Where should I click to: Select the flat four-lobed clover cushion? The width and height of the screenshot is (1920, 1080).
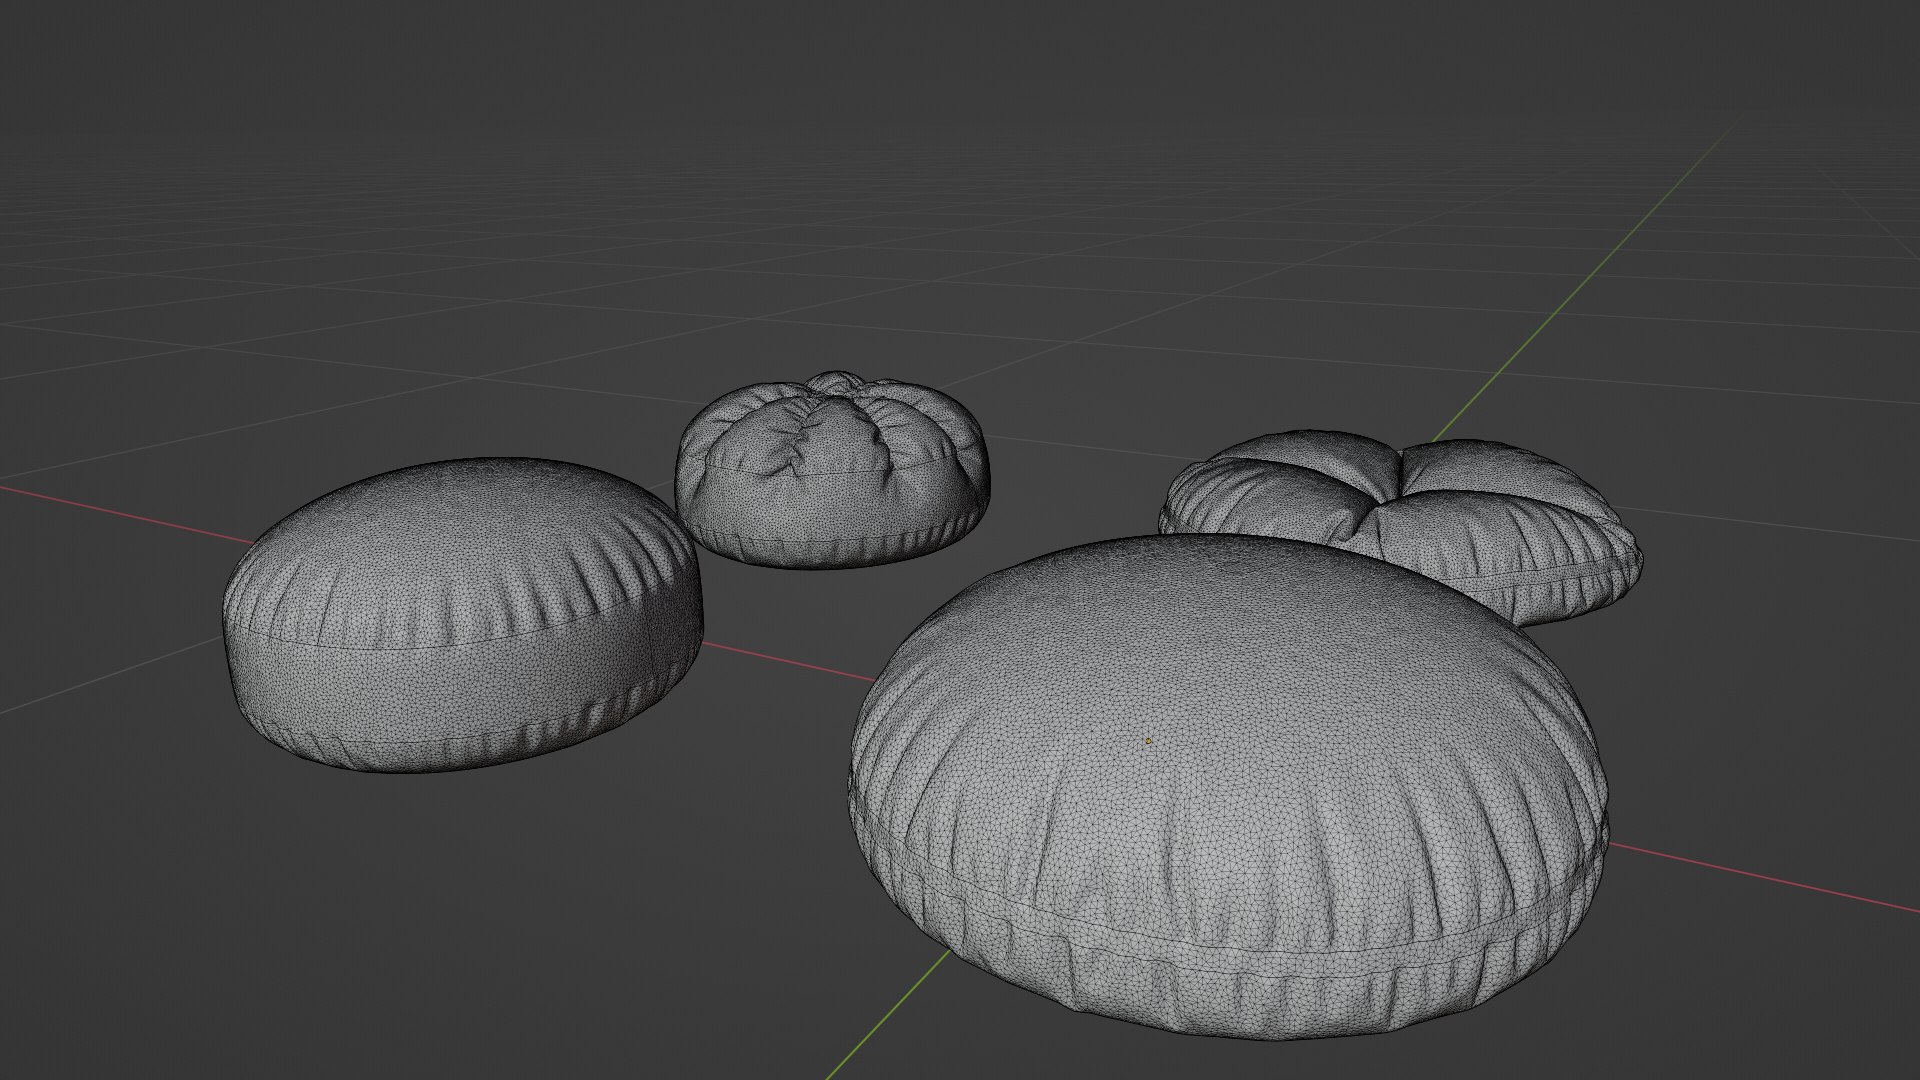pos(1400,528)
